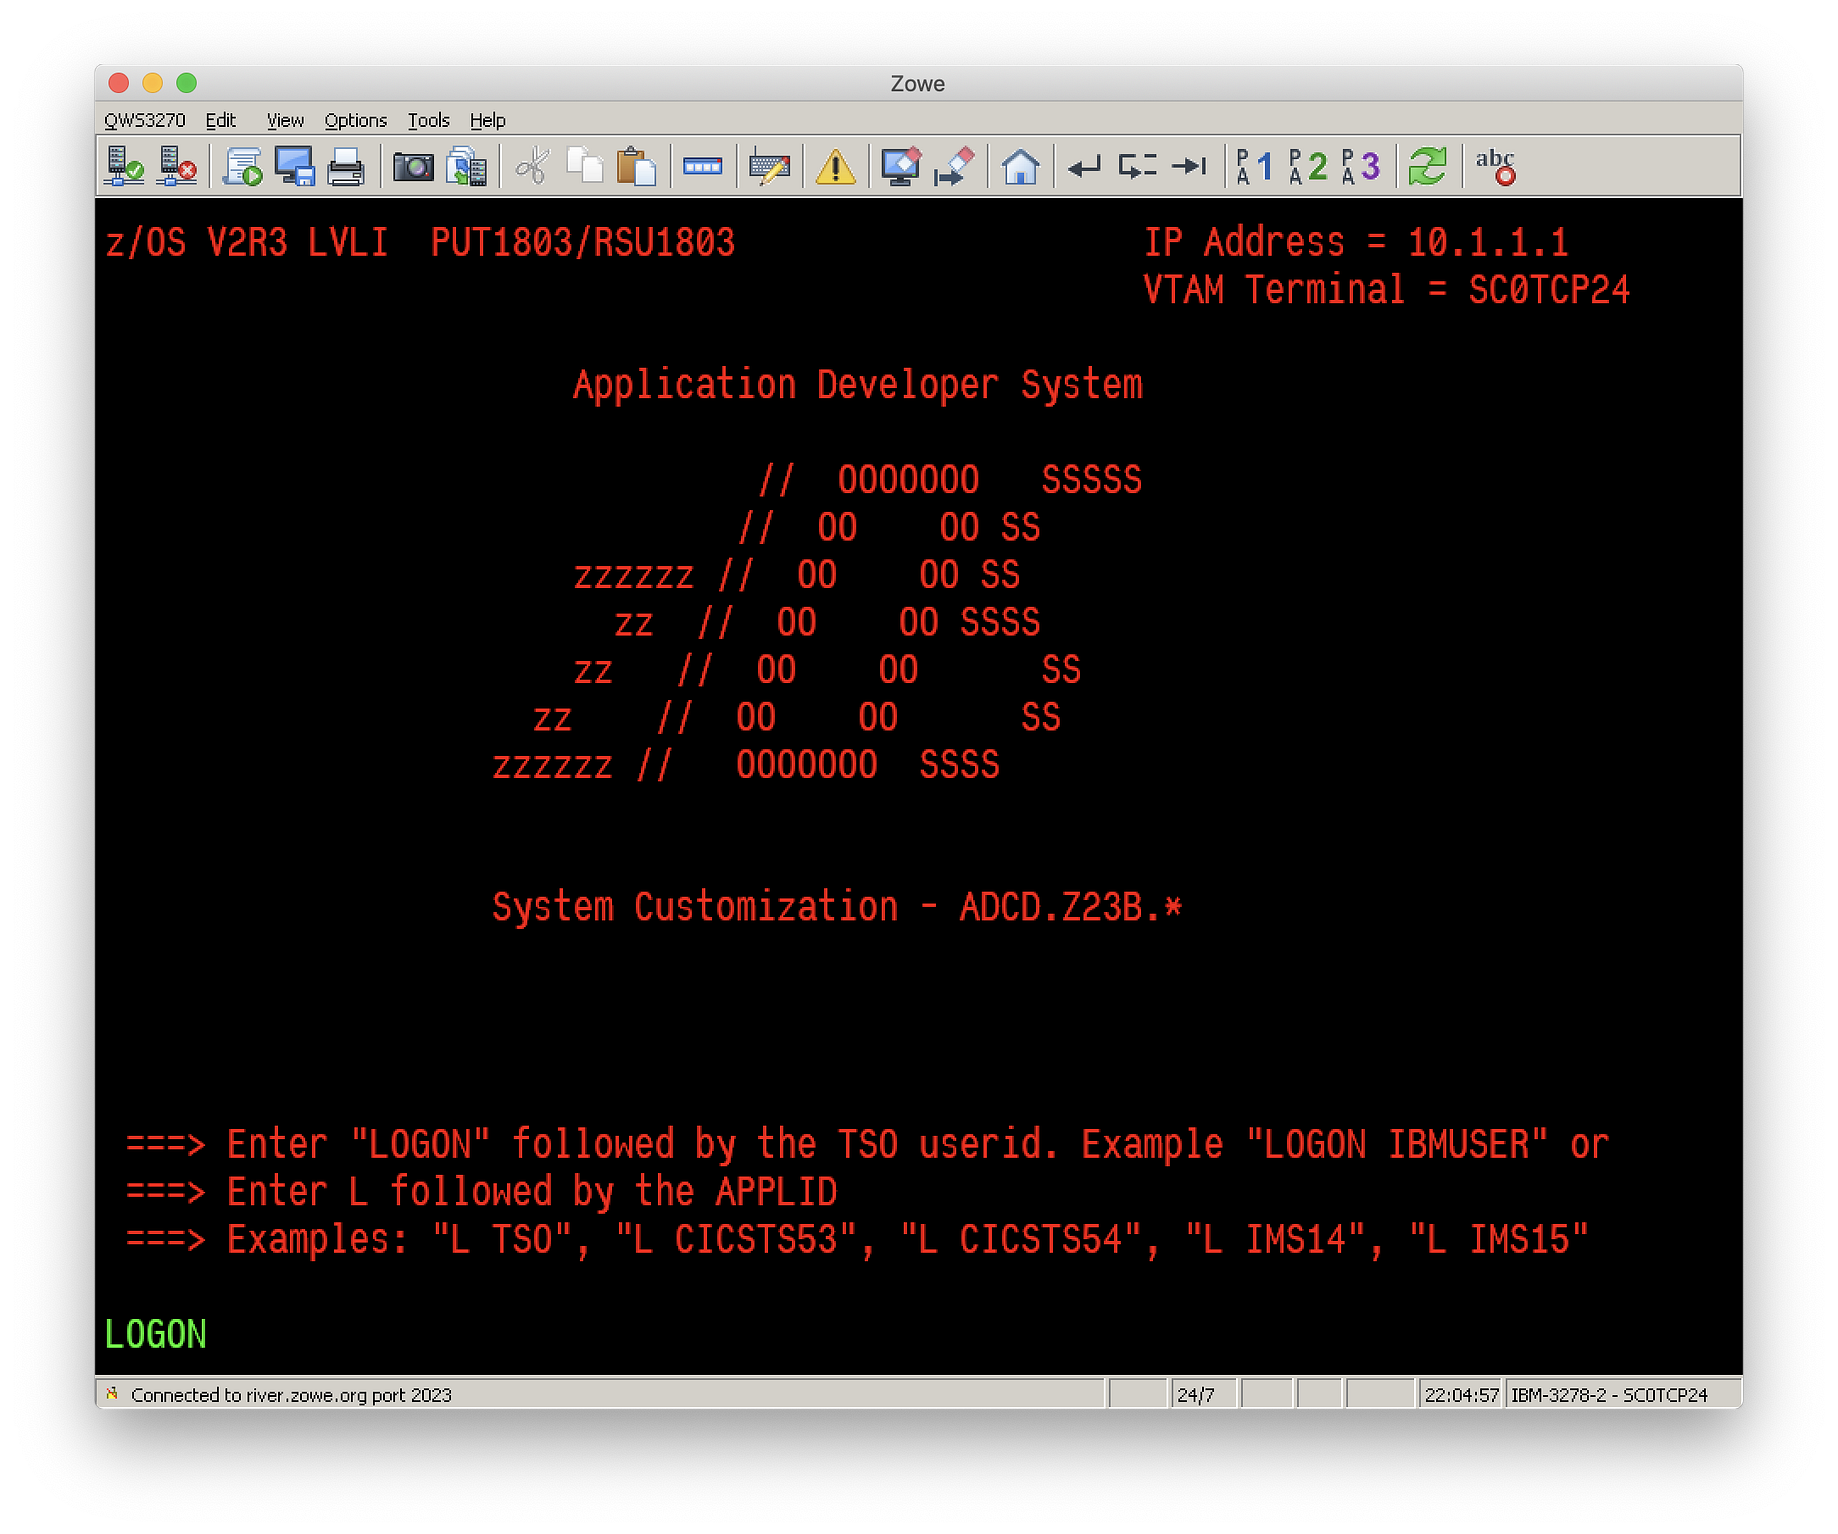Click the Zowe window title
Screen dimensions: 1838x1534
pyautogui.click(x=918, y=83)
